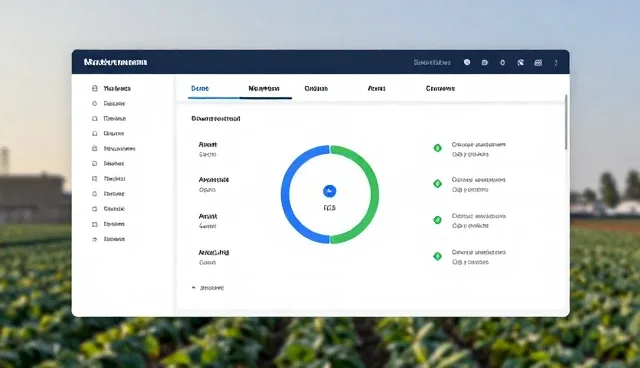Click the square calendar-like icon in the header
This screenshot has height=368, width=640.
(484, 62)
